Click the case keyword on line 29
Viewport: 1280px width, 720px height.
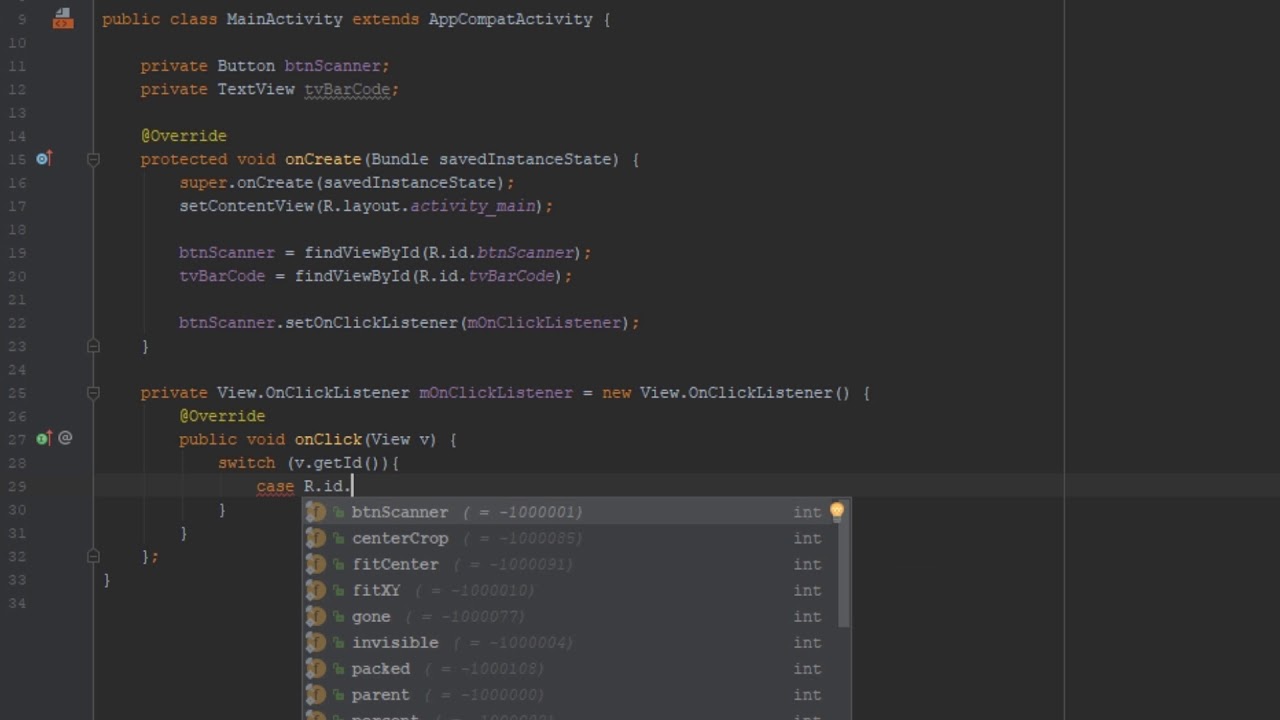tap(275, 486)
